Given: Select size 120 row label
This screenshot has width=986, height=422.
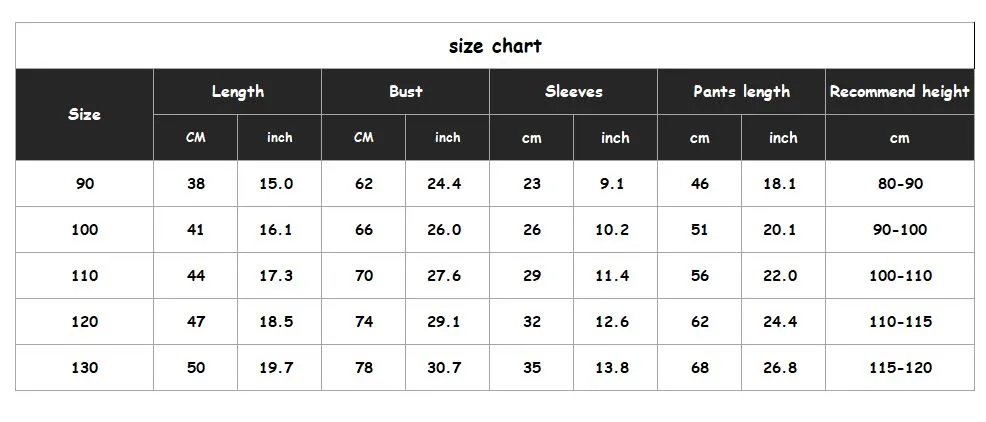Looking at the screenshot, I should tap(85, 322).
